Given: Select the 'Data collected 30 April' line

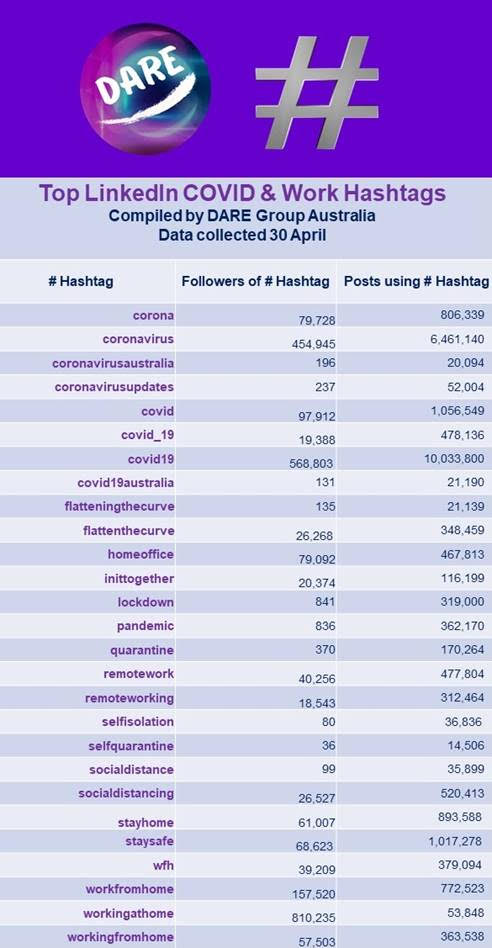Looking at the screenshot, I should click(x=242, y=235).
